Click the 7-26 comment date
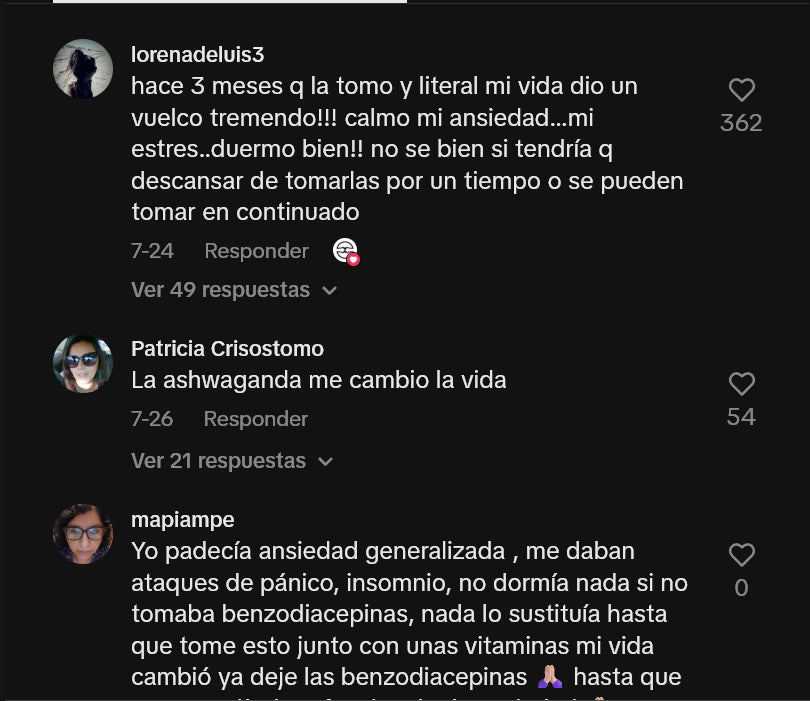 pyautogui.click(x=152, y=419)
